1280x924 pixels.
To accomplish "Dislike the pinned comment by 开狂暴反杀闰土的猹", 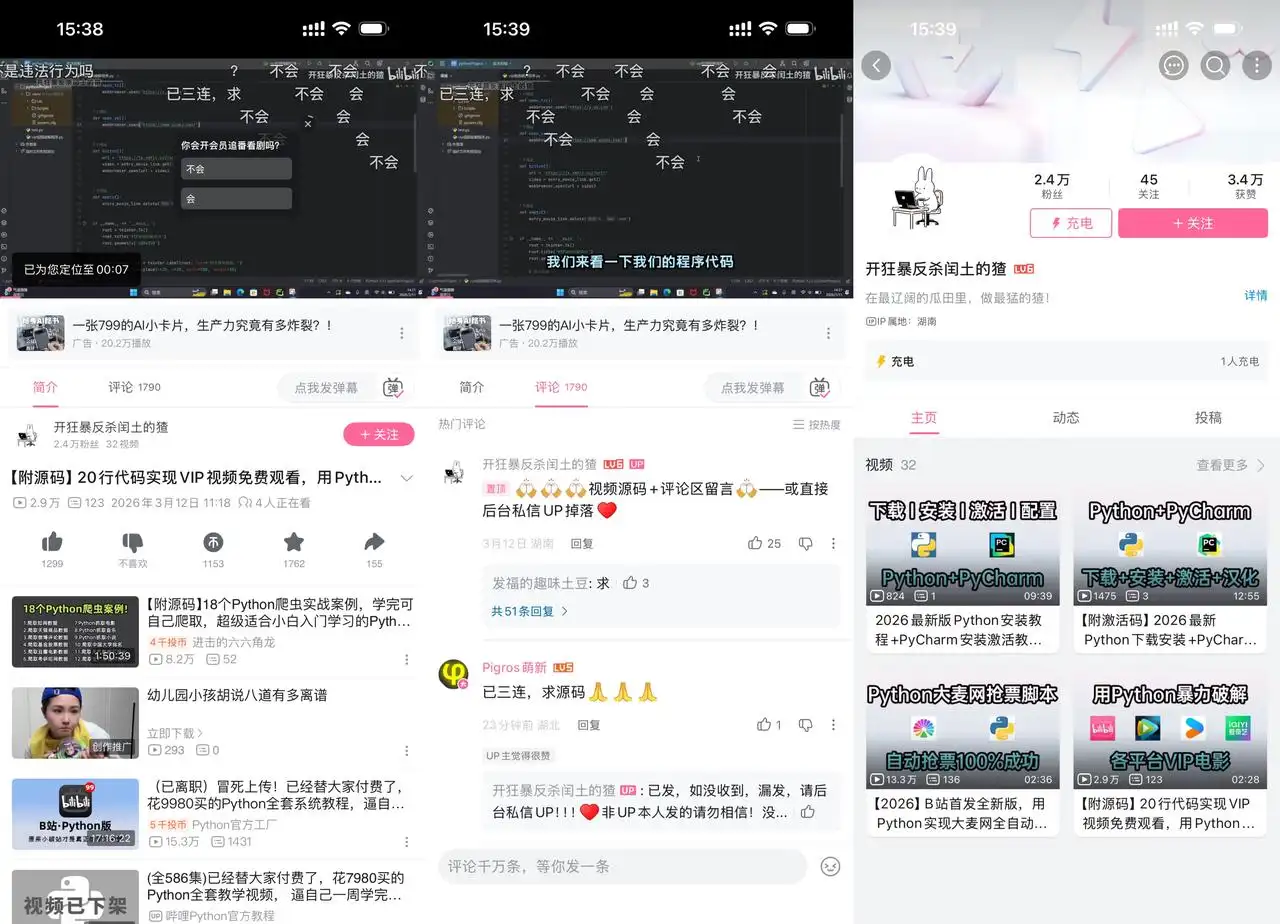I will point(805,543).
